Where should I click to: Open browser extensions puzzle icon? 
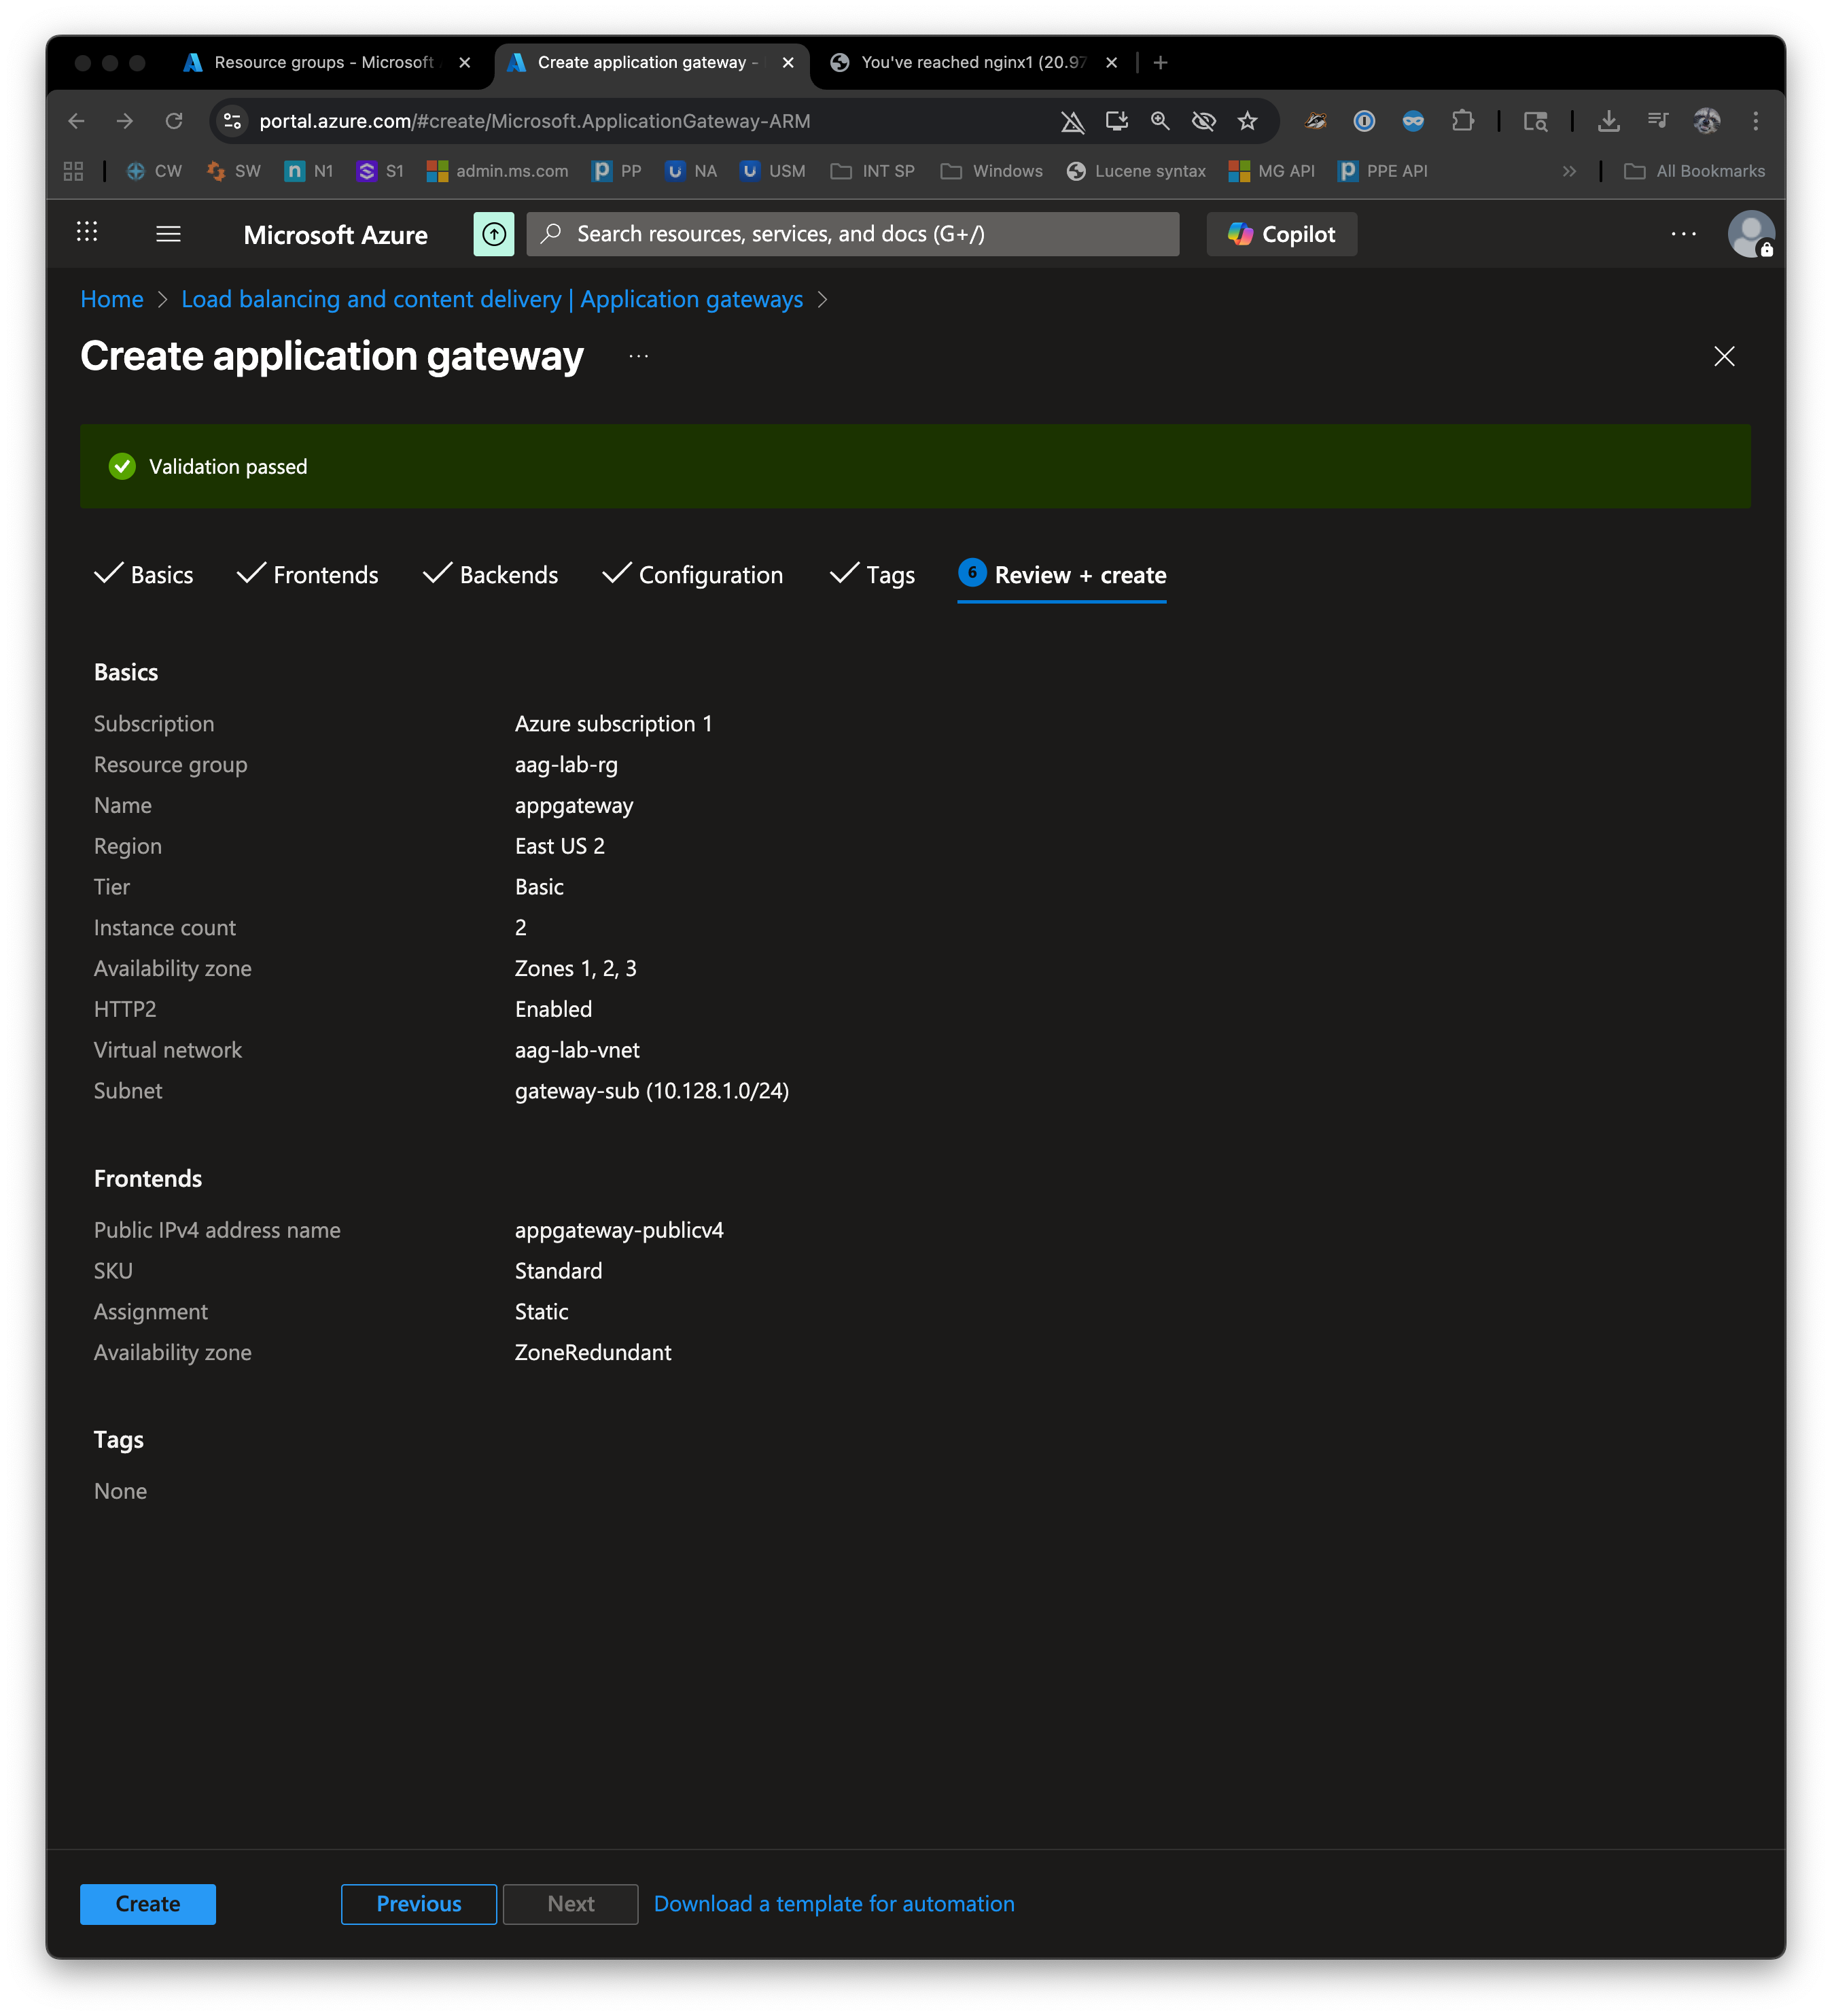(x=1462, y=121)
